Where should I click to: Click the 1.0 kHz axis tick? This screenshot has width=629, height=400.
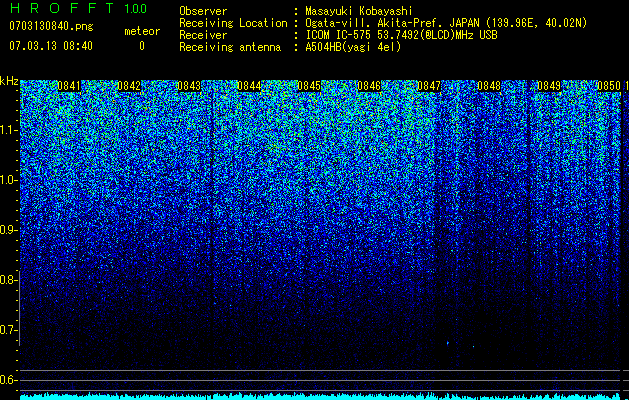pos(9,180)
